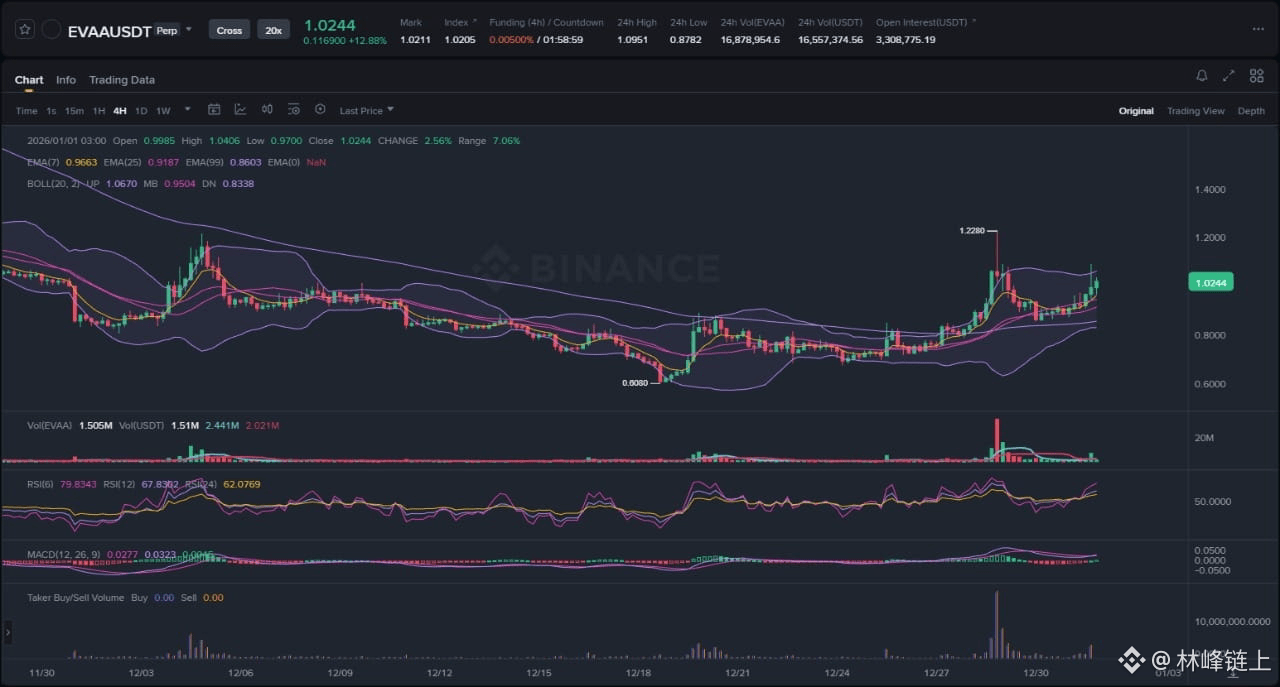Click the circular target chart settings icon

tap(320, 110)
